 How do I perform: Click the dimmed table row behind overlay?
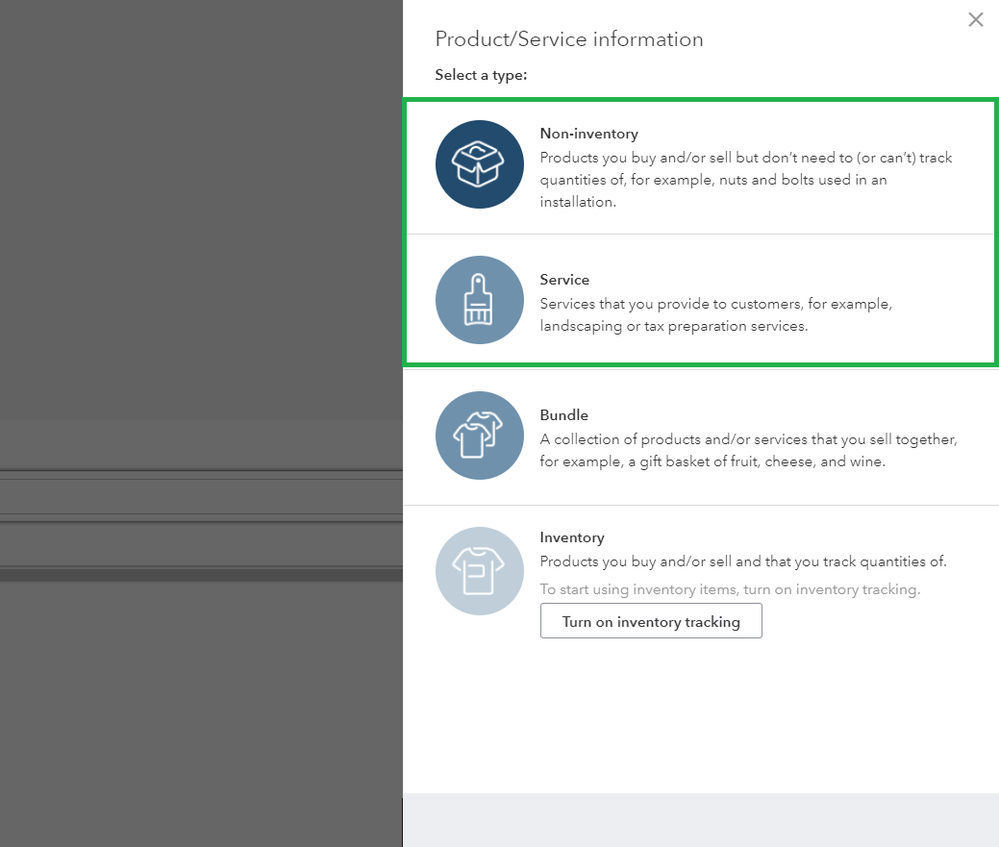[x=200, y=496]
